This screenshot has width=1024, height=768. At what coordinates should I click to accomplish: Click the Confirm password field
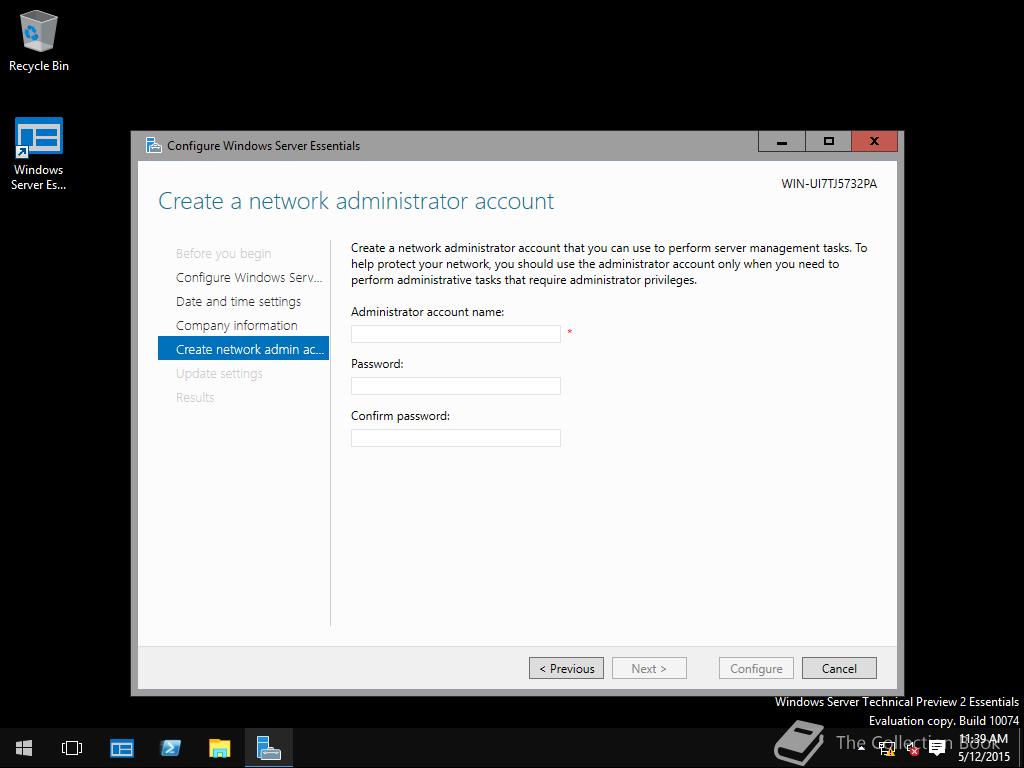455,438
